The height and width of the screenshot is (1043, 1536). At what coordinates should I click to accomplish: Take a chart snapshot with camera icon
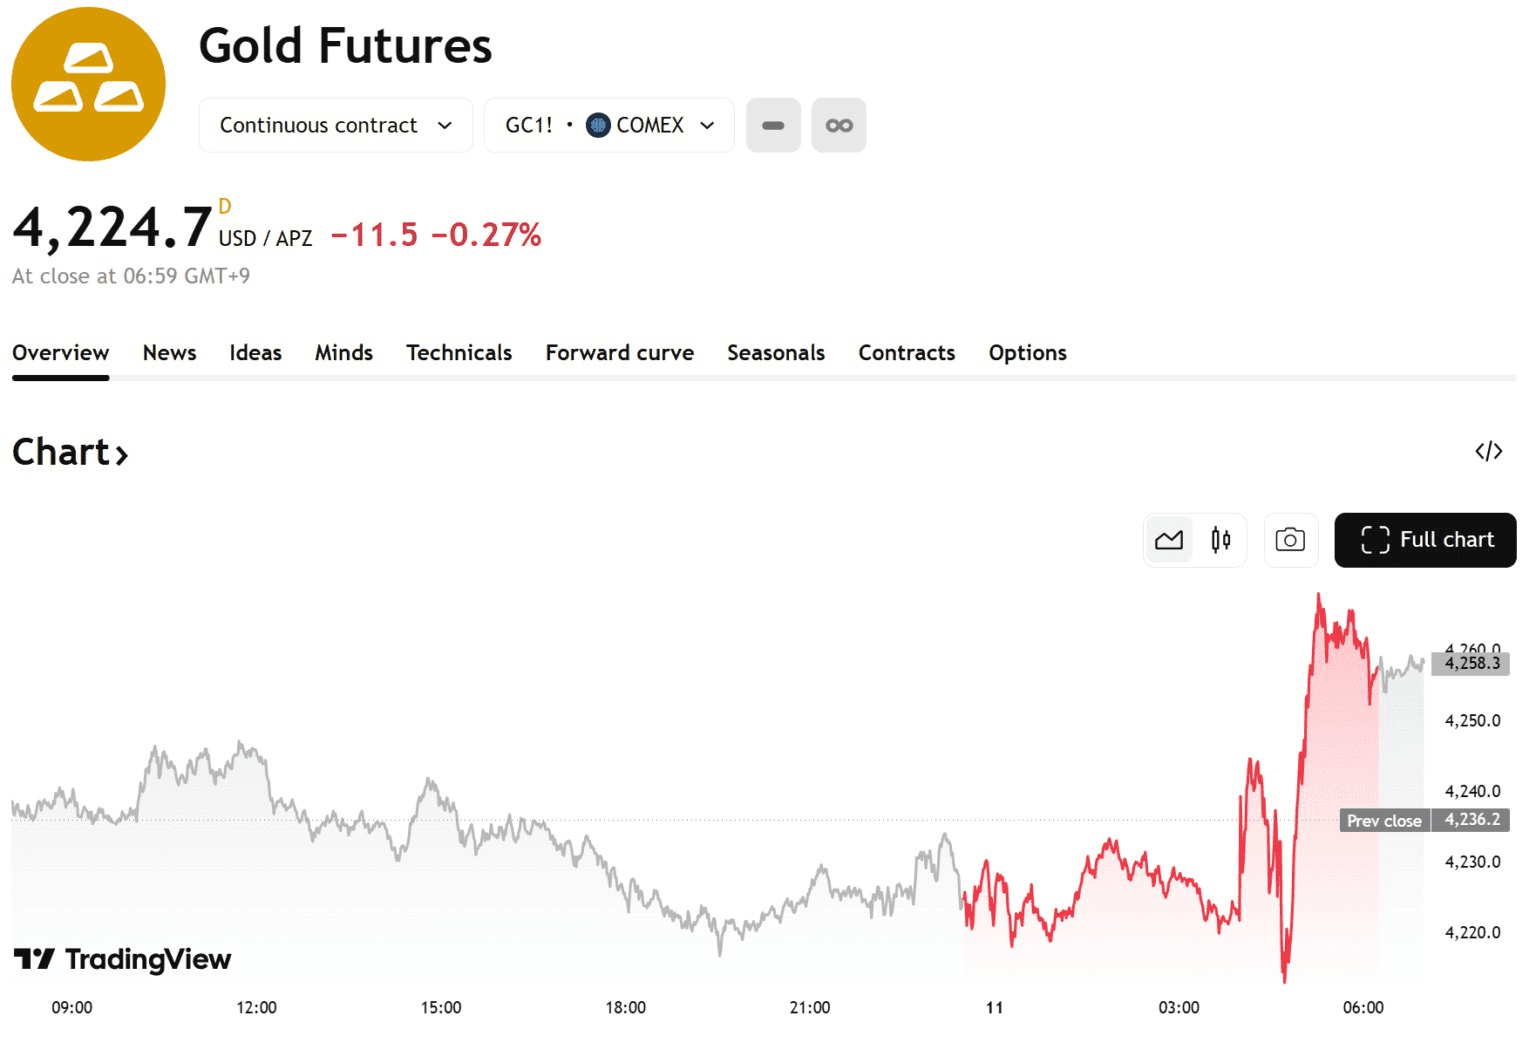tap(1290, 540)
